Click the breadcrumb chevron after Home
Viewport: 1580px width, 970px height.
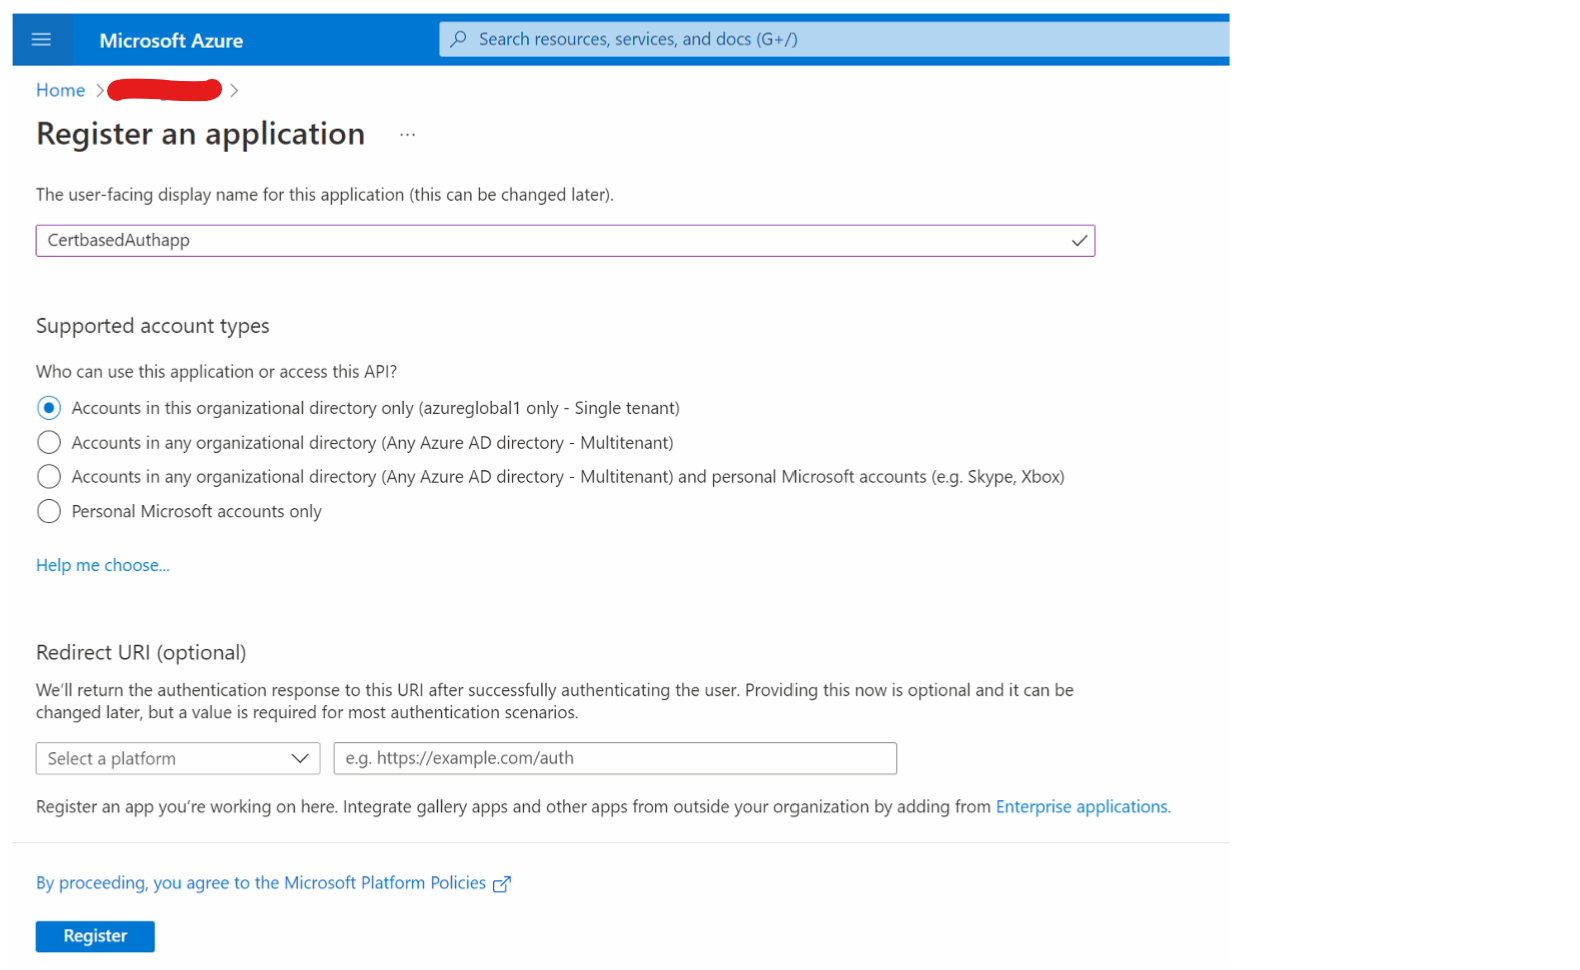[100, 90]
